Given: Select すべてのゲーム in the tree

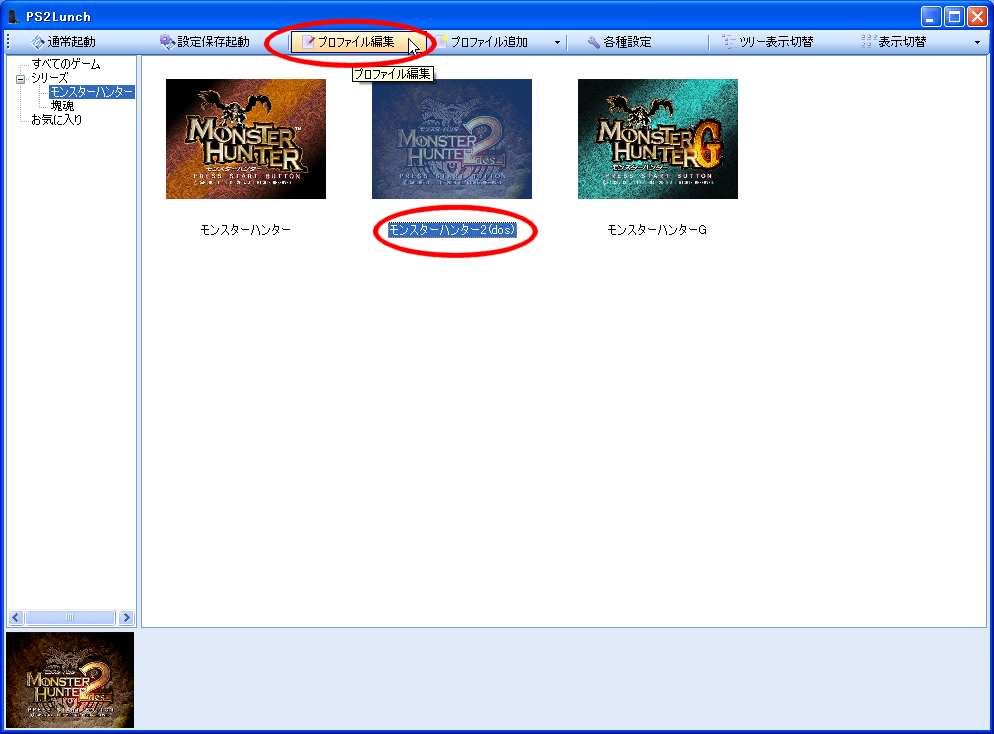Looking at the screenshot, I should click(66, 64).
